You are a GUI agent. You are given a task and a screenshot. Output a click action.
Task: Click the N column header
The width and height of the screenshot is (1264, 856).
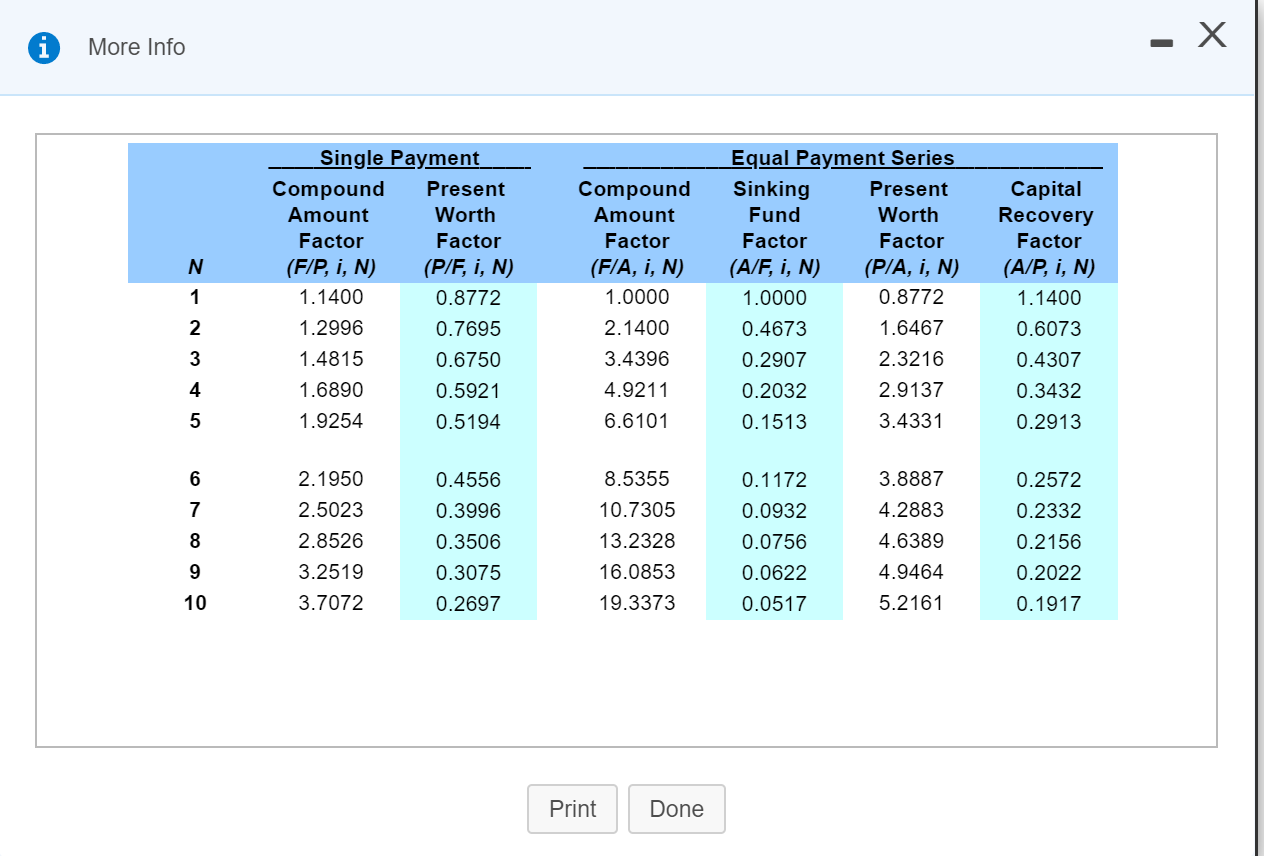click(194, 267)
